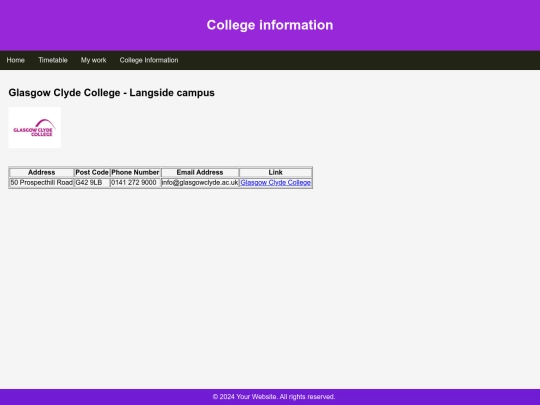
Task: Click the Post Code column header
Action: point(92,173)
